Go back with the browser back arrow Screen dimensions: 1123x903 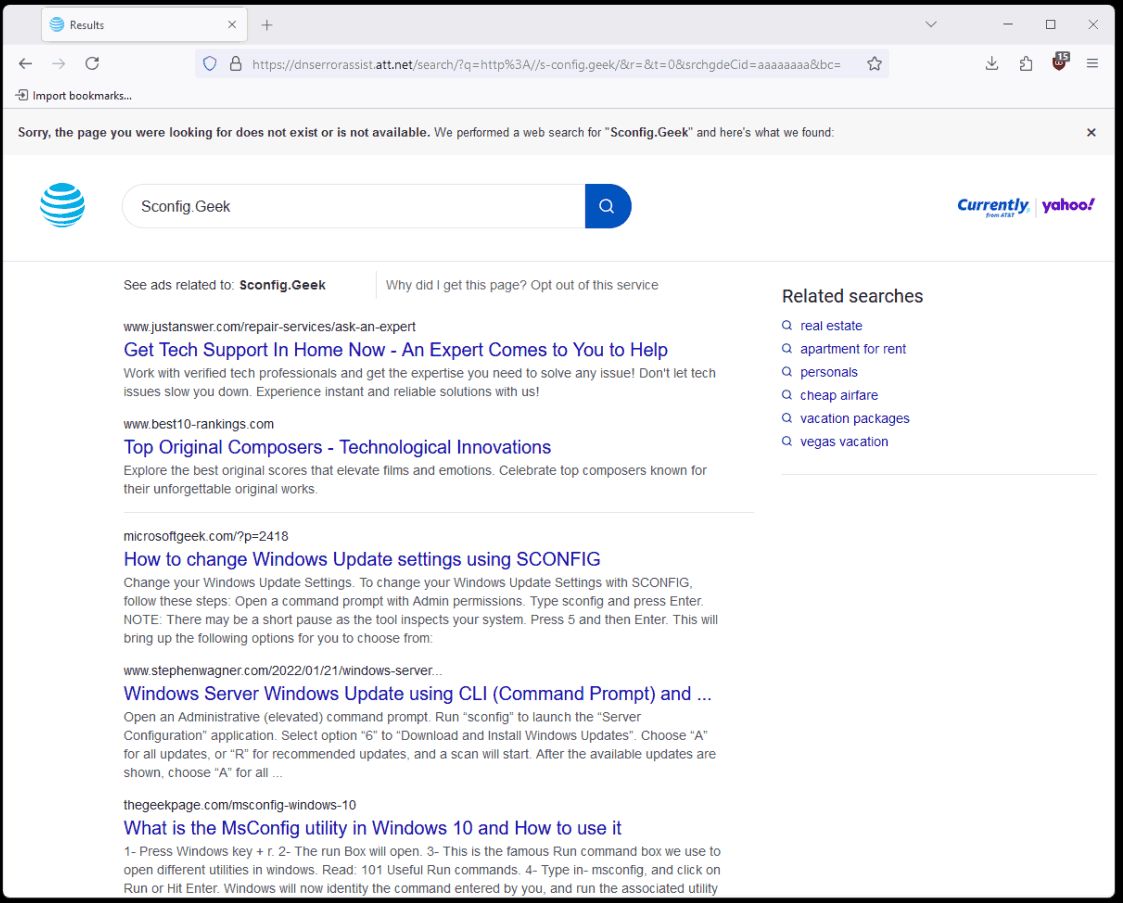(x=26, y=64)
